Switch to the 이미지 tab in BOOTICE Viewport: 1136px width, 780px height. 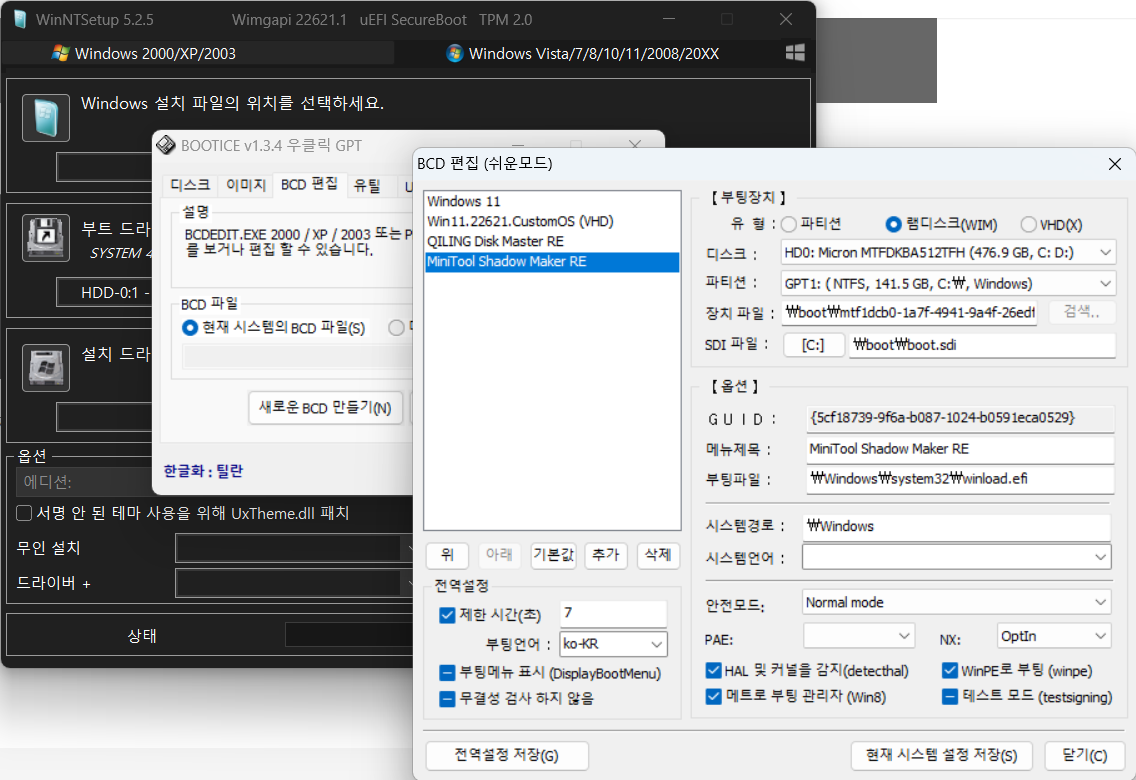[x=246, y=185]
